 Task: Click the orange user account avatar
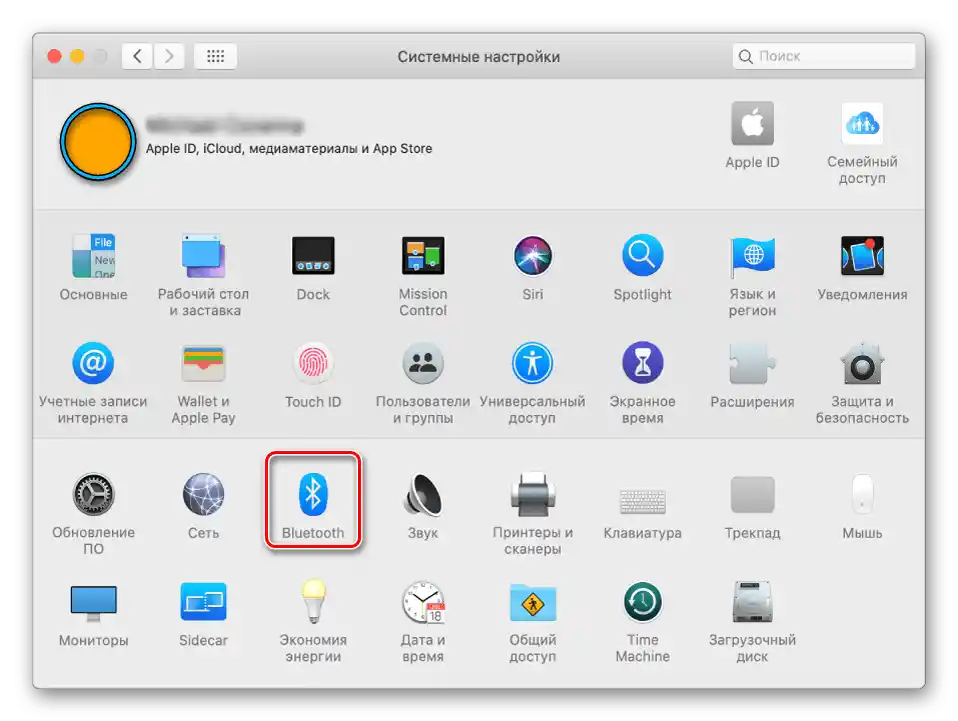point(98,142)
